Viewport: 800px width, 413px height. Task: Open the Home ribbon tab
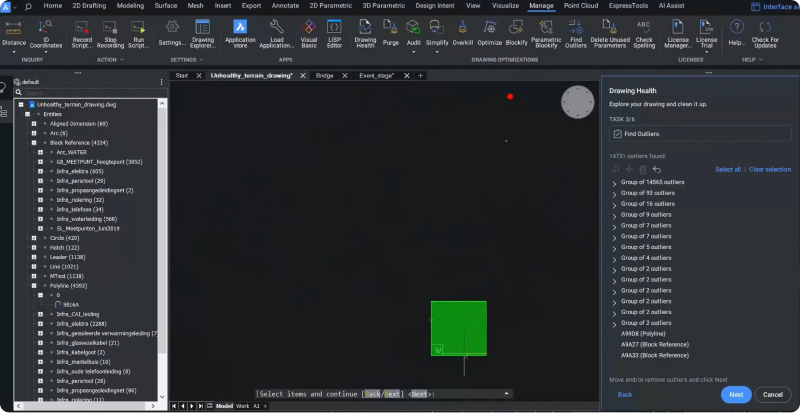point(53,6)
